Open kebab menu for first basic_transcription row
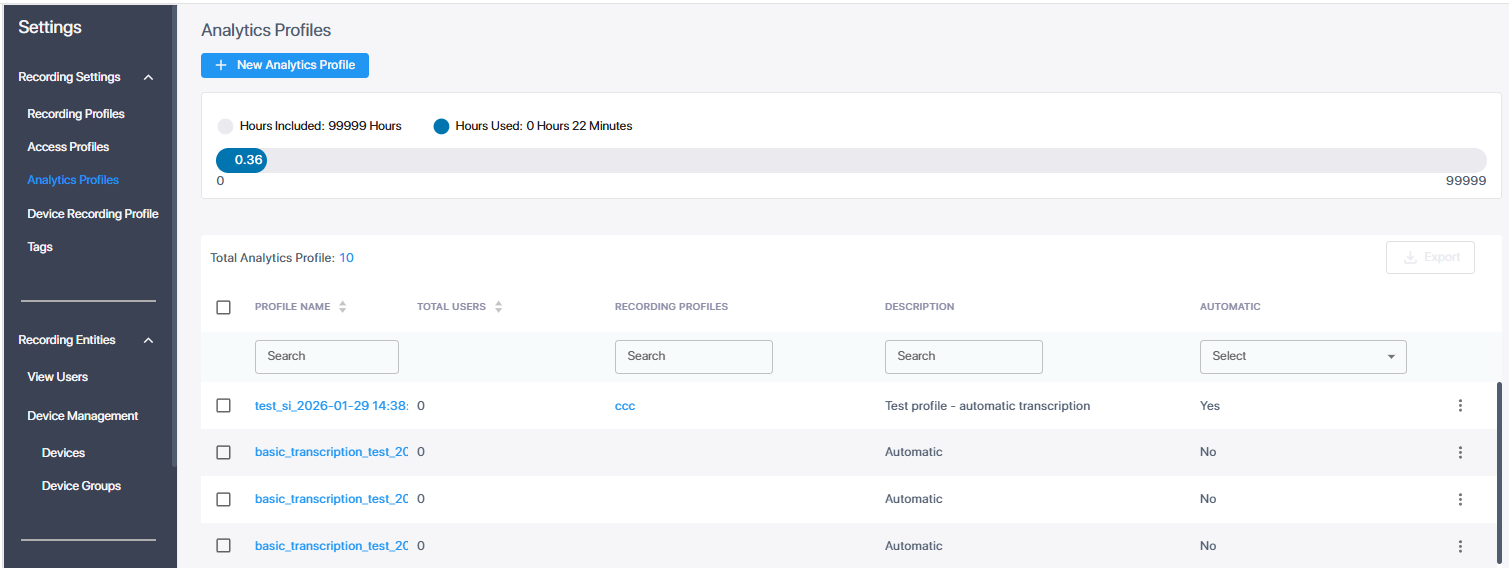The image size is (1509, 568). point(1459,452)
